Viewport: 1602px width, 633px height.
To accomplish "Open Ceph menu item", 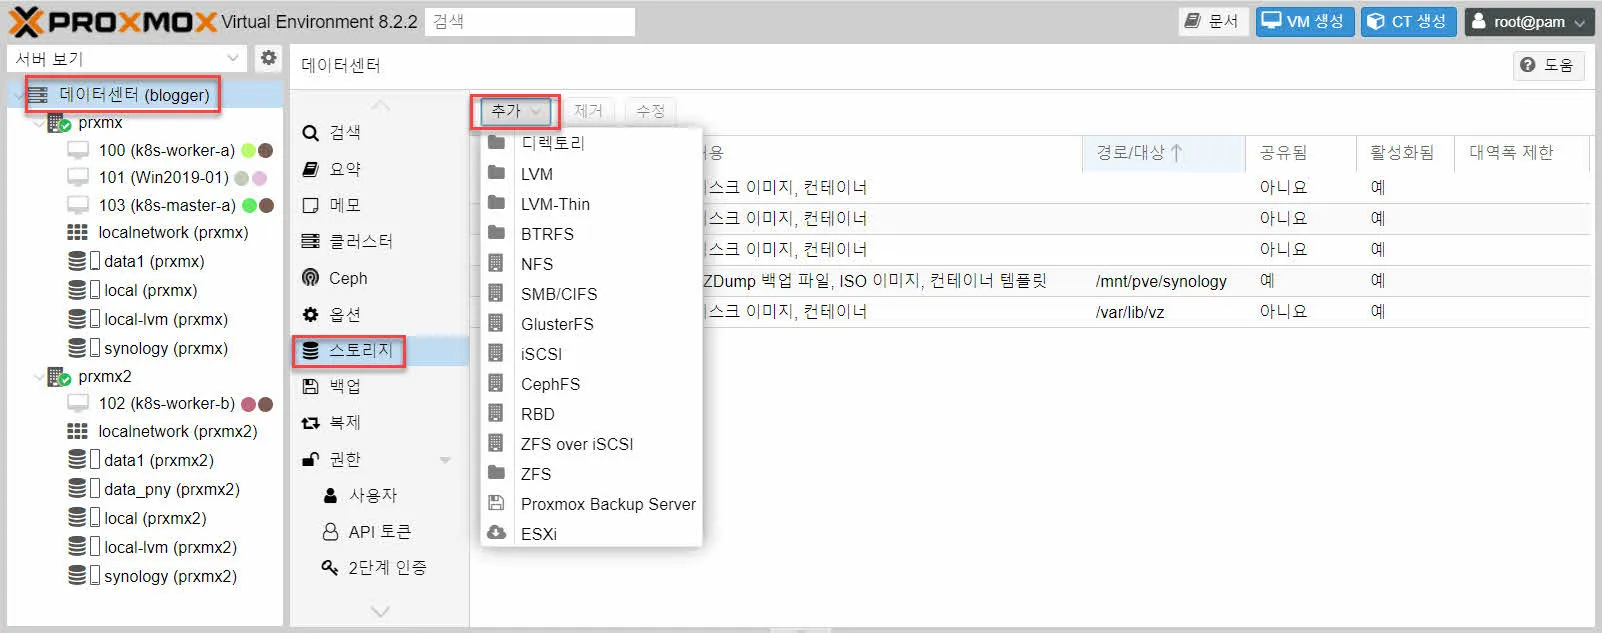I will coord(380,278).
